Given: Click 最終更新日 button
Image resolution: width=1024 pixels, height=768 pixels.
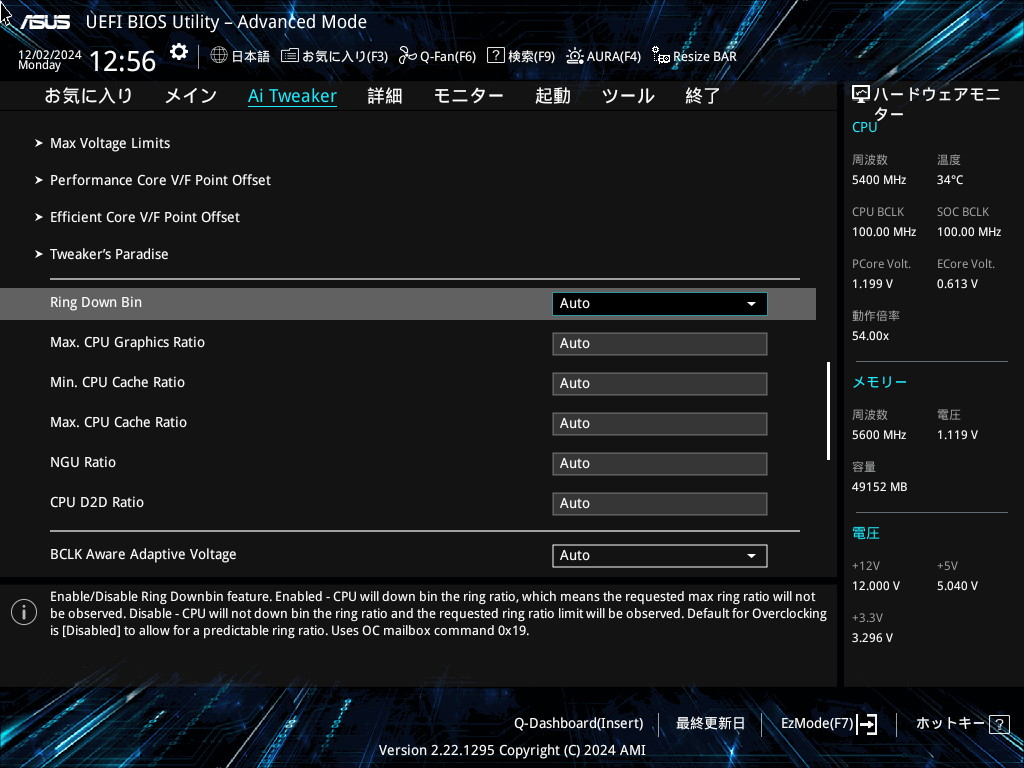Looking at the screenshot, I should 710,724.
